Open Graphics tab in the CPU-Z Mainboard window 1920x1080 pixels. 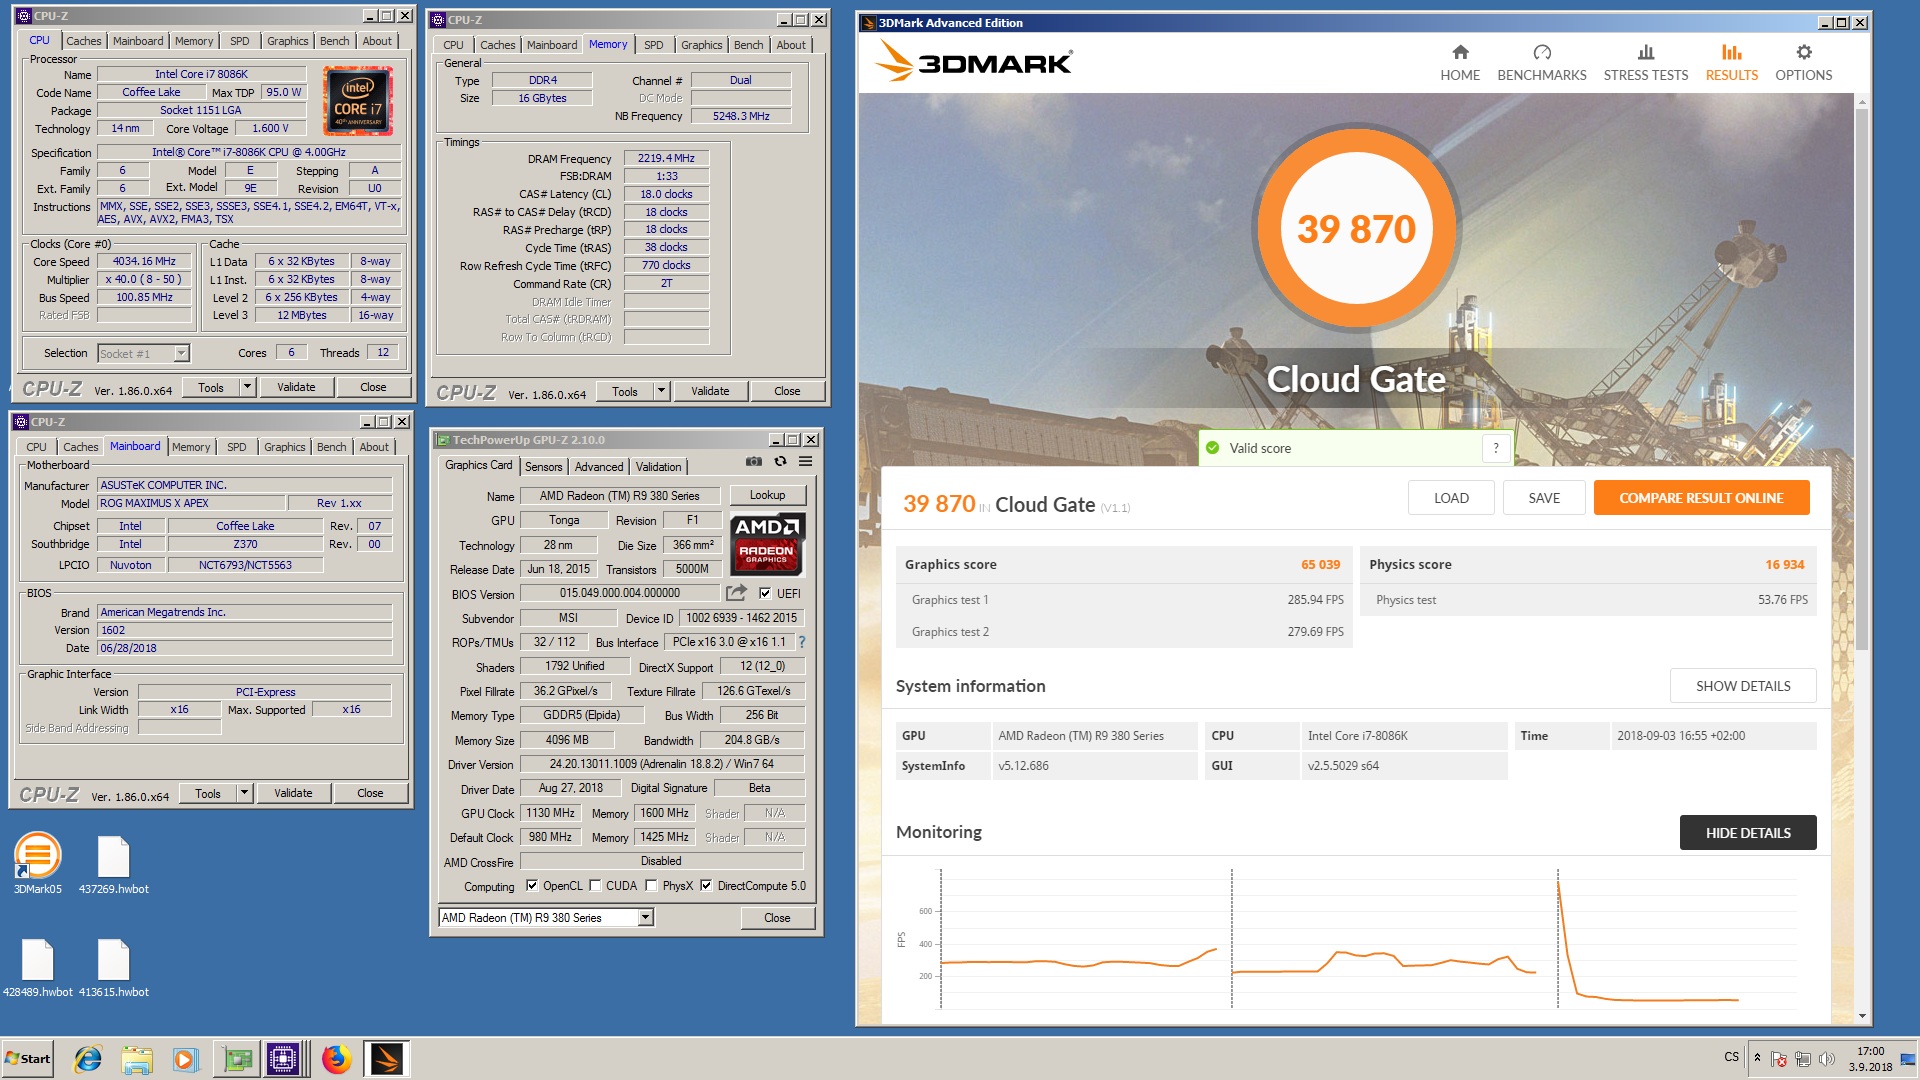284,447
